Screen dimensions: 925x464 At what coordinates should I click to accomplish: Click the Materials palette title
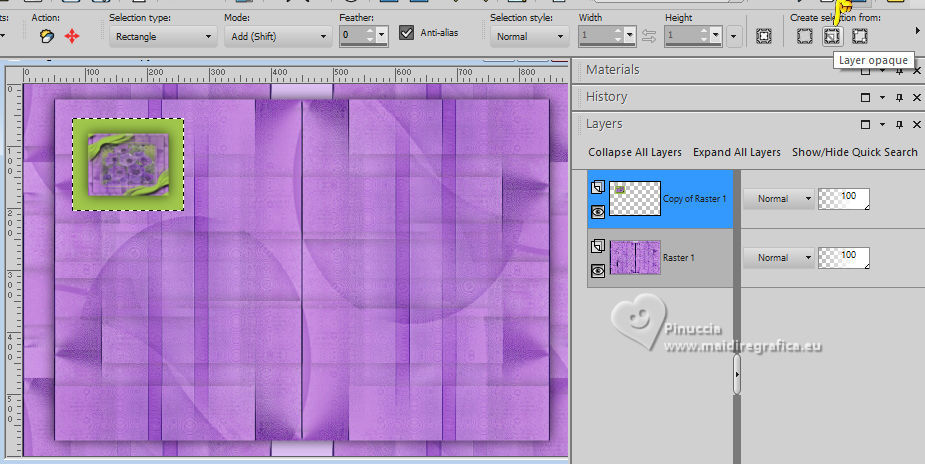point(613,70)
